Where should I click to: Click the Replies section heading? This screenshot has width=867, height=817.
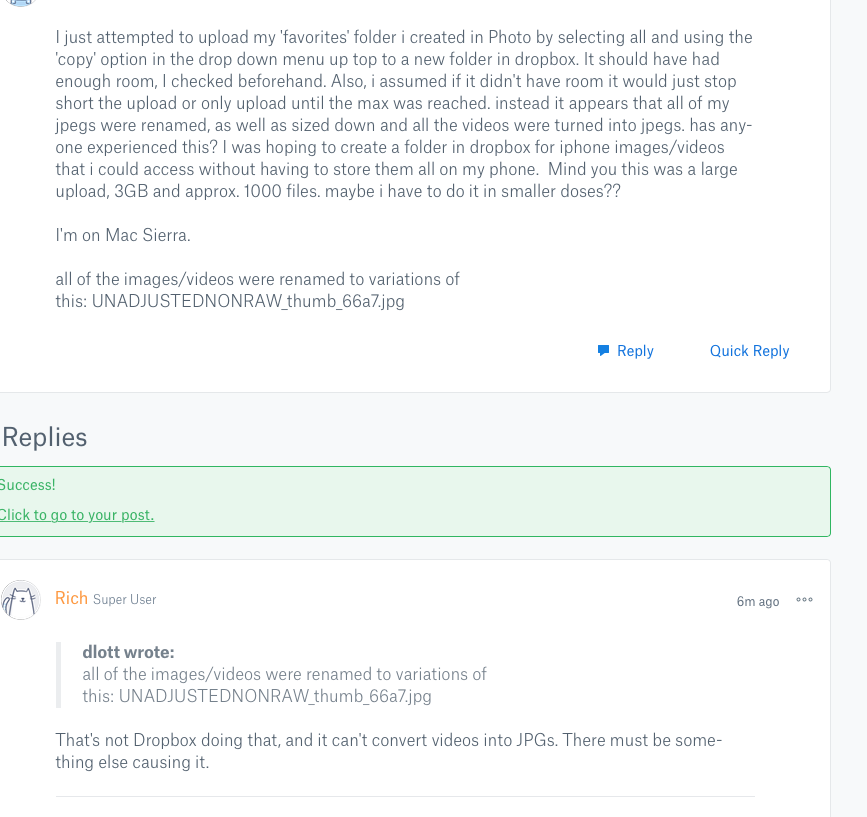(44, 437)
